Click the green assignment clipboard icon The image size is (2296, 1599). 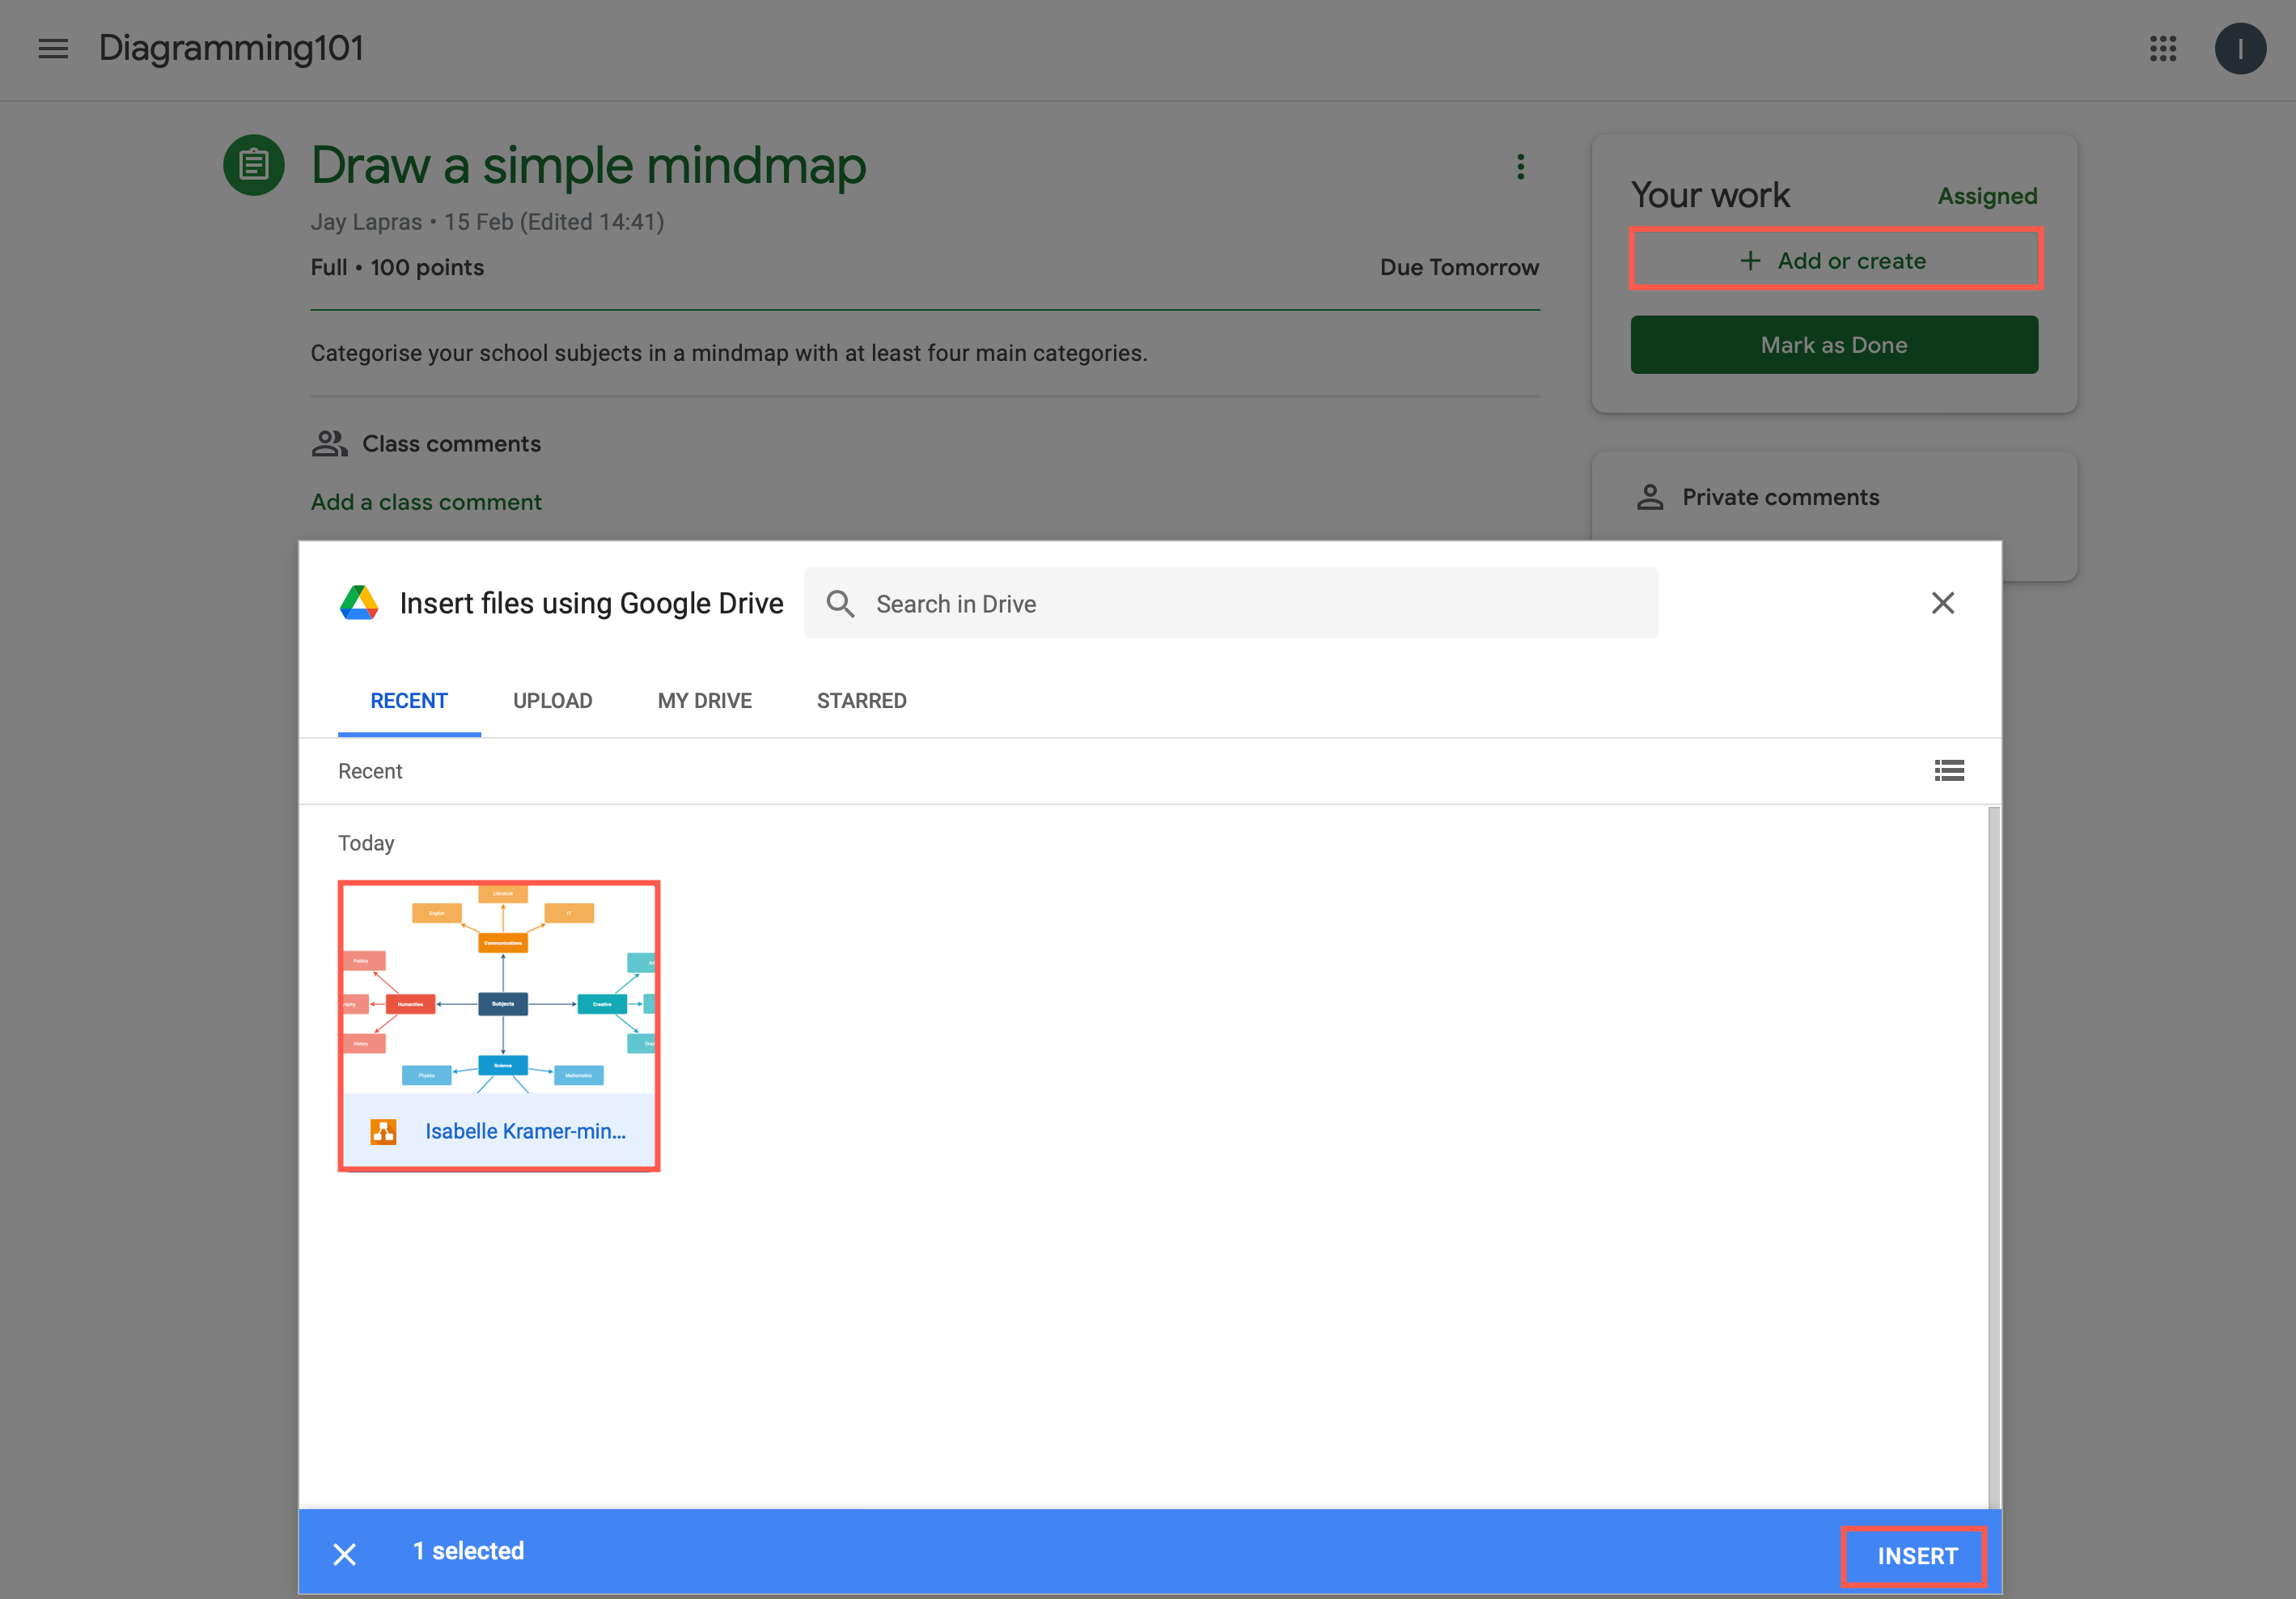[254, 164]
